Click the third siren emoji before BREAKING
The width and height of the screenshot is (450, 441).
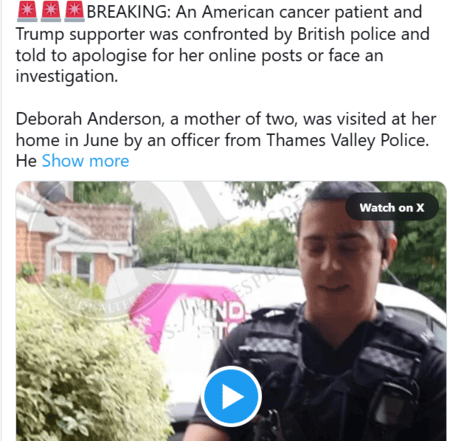(74, 11)
